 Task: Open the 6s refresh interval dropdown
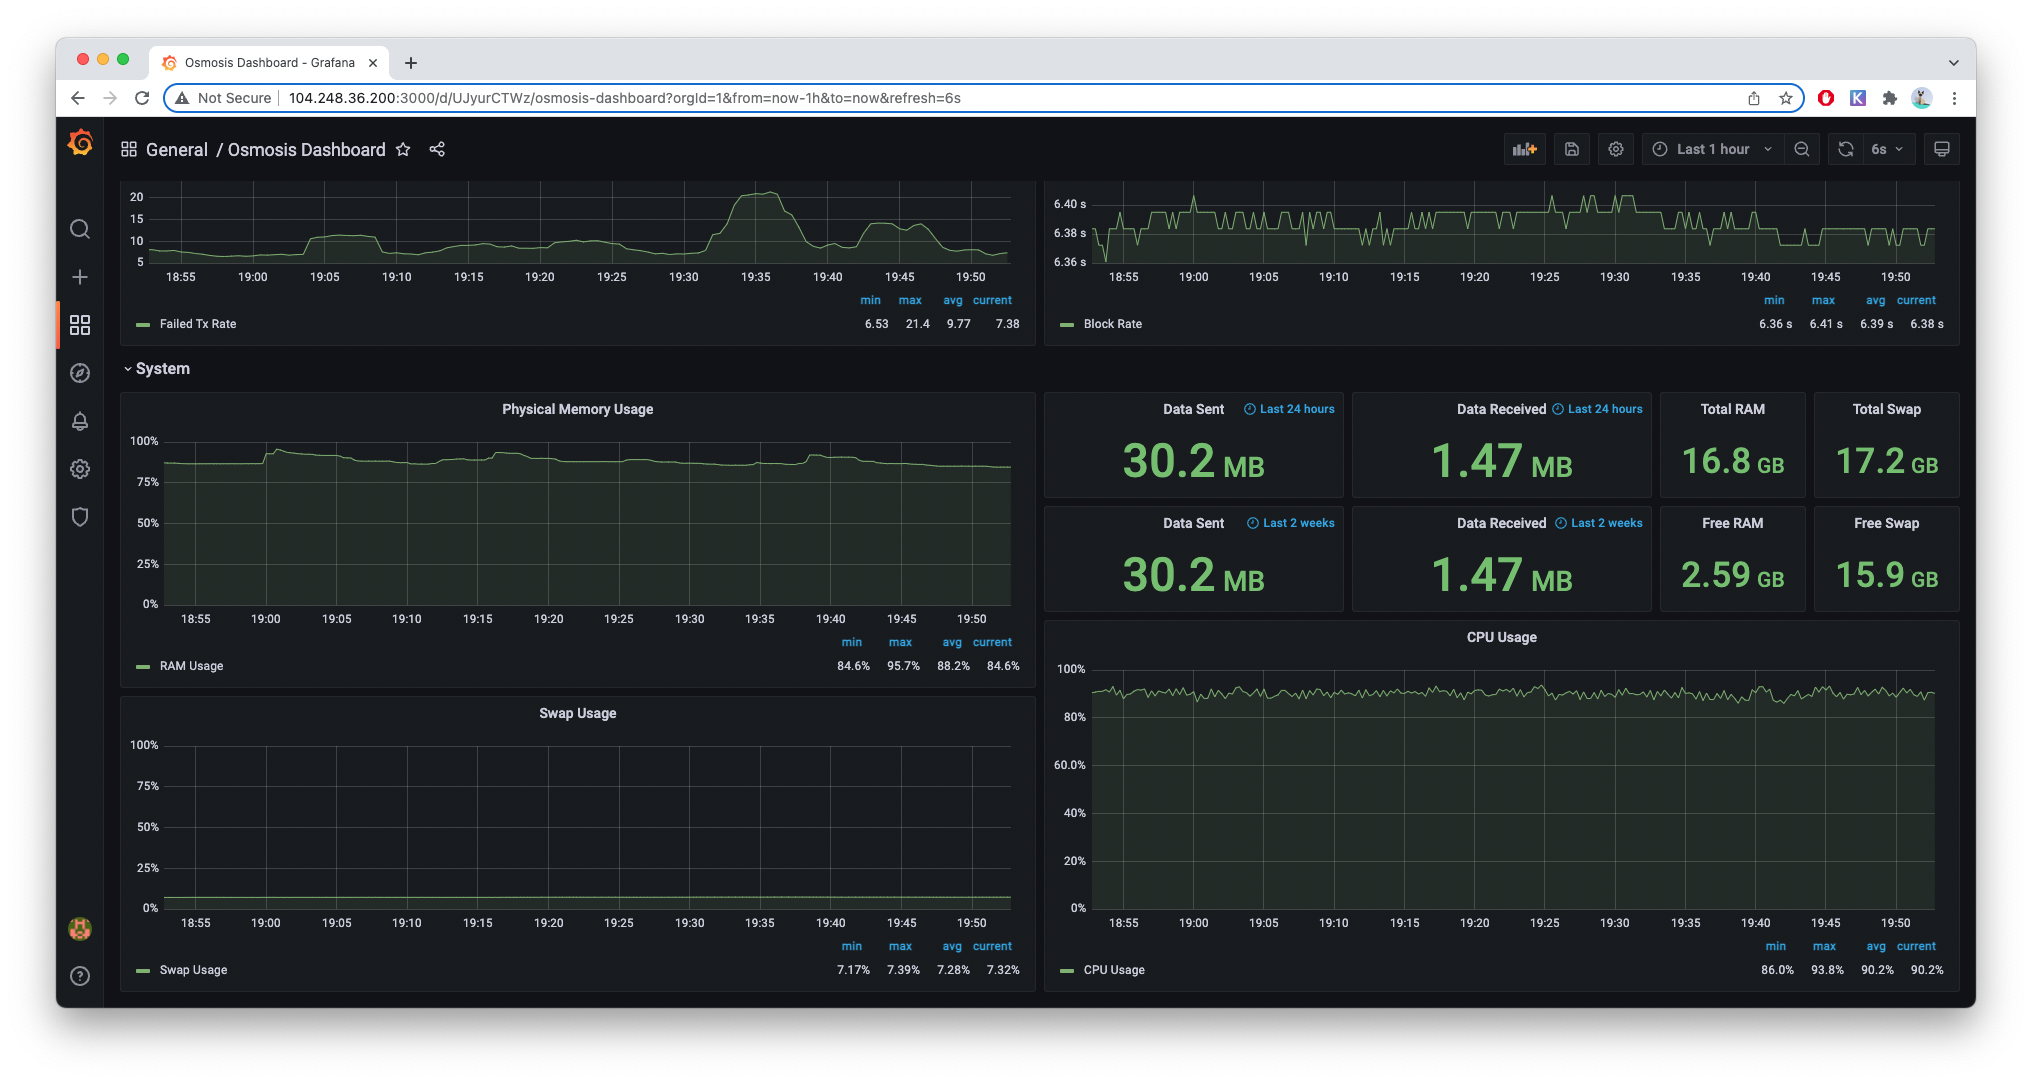click(1887, 149)
